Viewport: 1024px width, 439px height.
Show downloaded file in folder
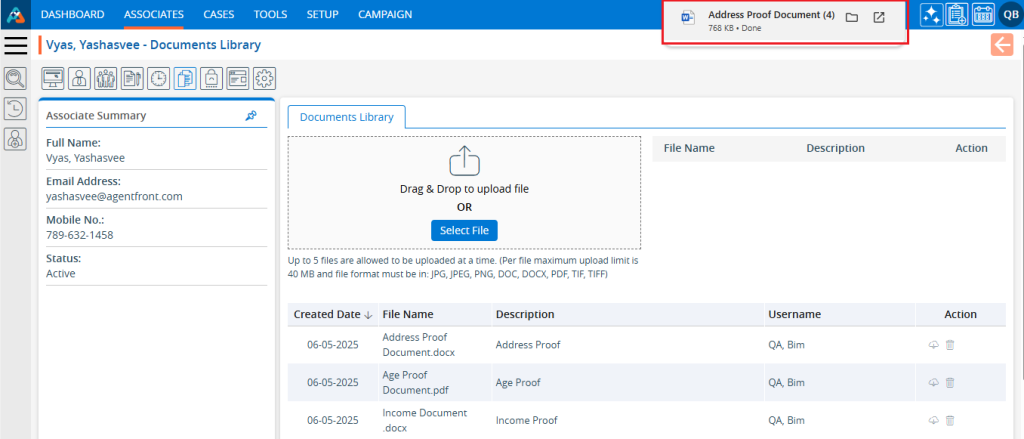point(852,18)
